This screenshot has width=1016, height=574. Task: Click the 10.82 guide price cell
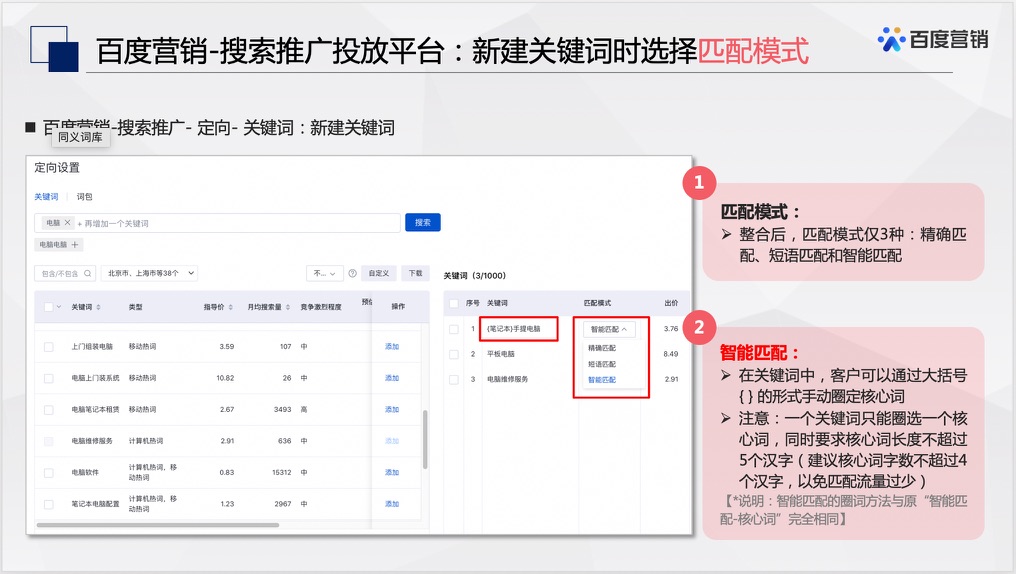click(225, 378)
